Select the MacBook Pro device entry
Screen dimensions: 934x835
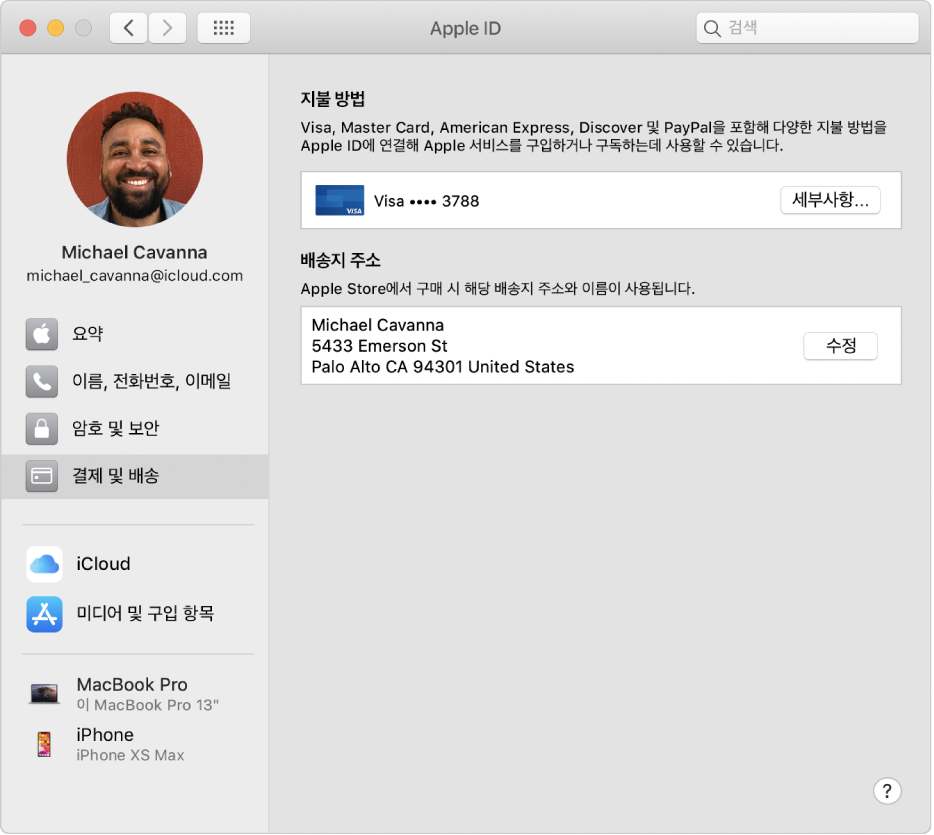pos(135,694)
